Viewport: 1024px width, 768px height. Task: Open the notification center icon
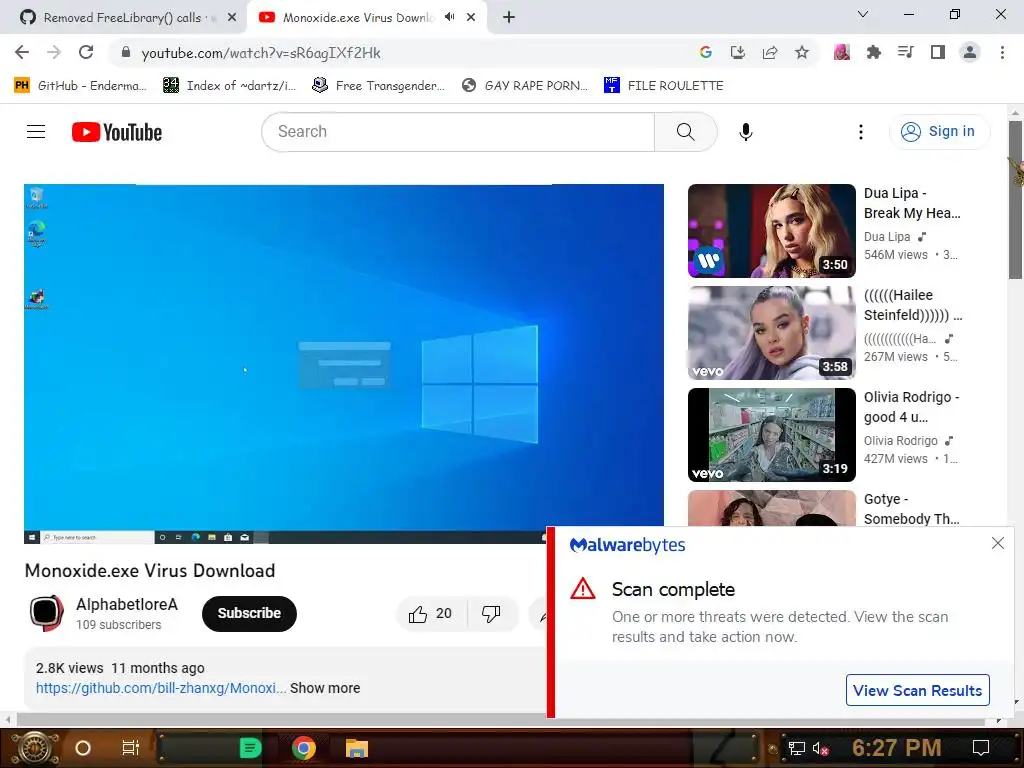(981, 748)
